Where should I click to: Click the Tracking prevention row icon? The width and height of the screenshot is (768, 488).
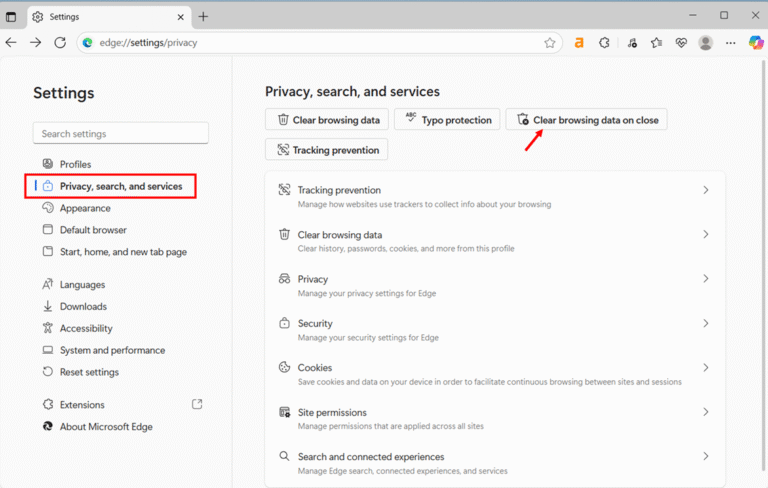(285, 190)
